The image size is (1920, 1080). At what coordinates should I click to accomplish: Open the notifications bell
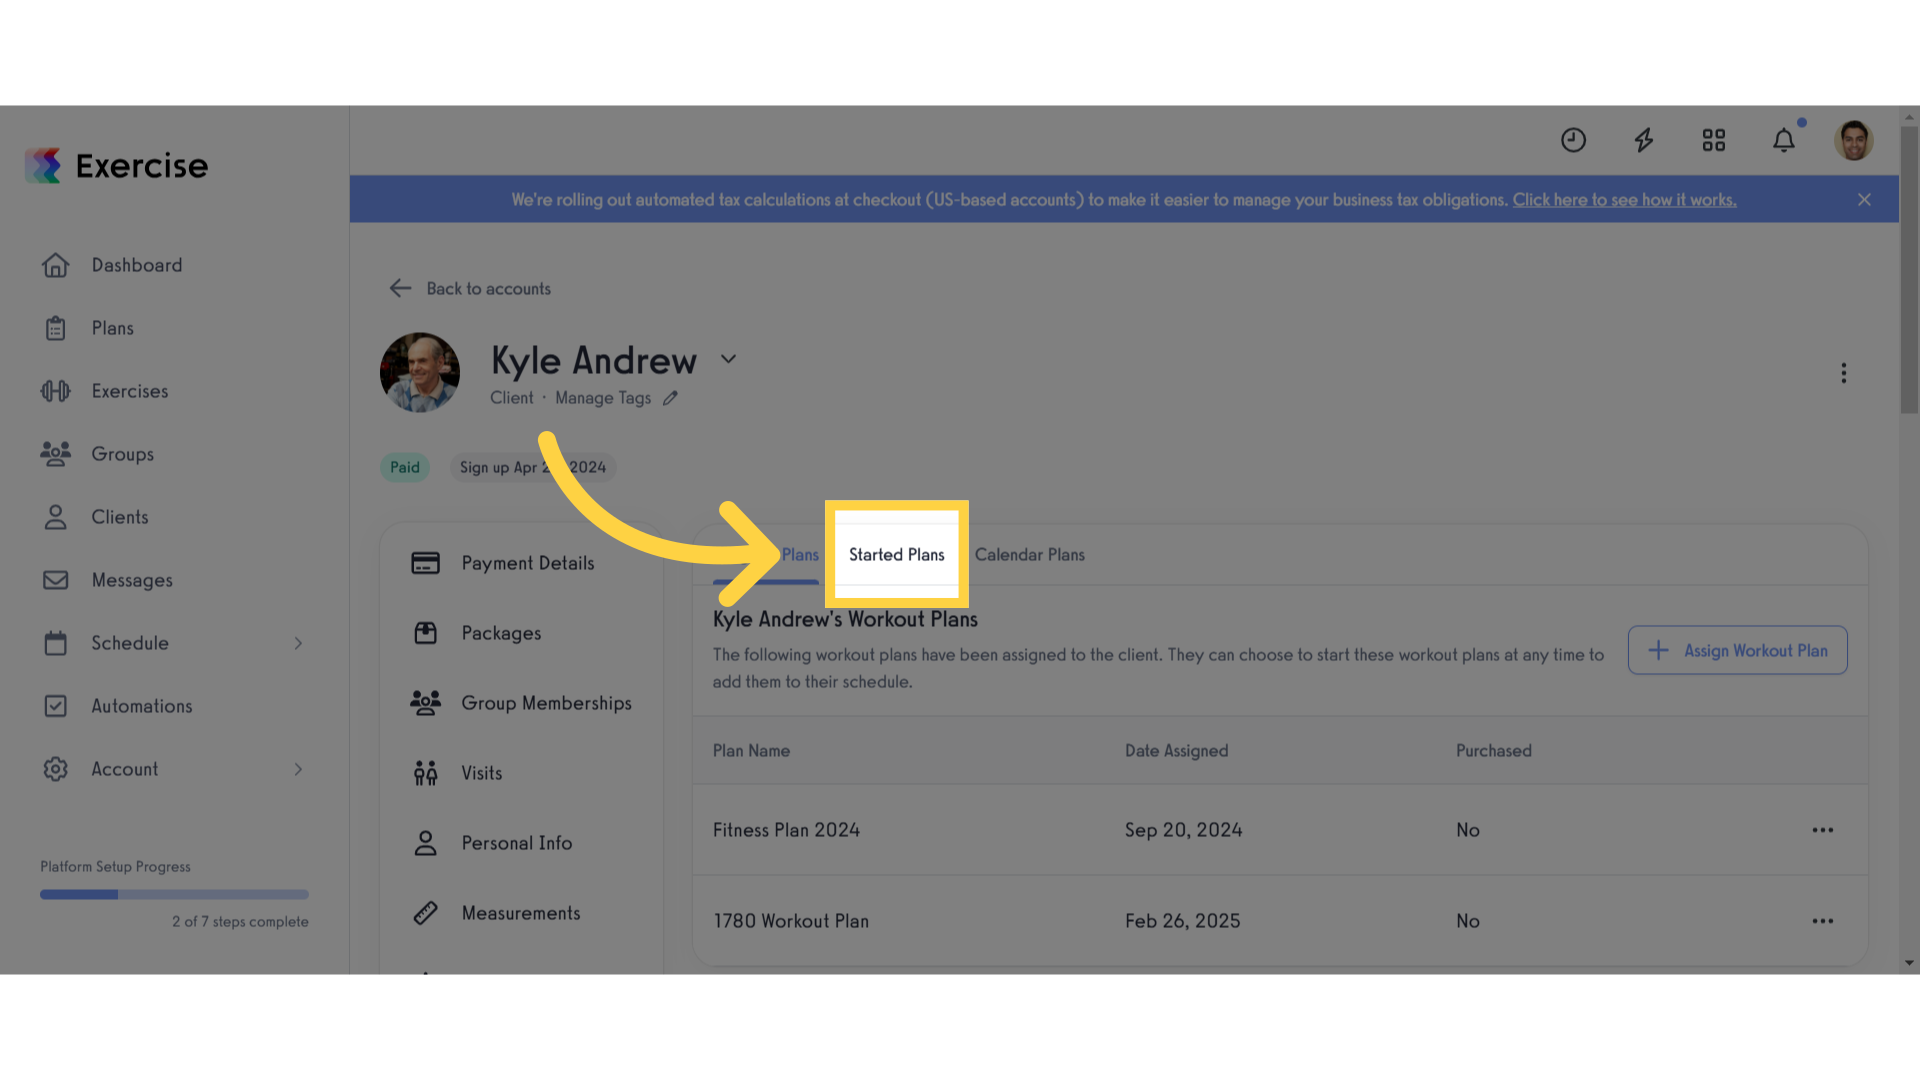(1784, 140)
